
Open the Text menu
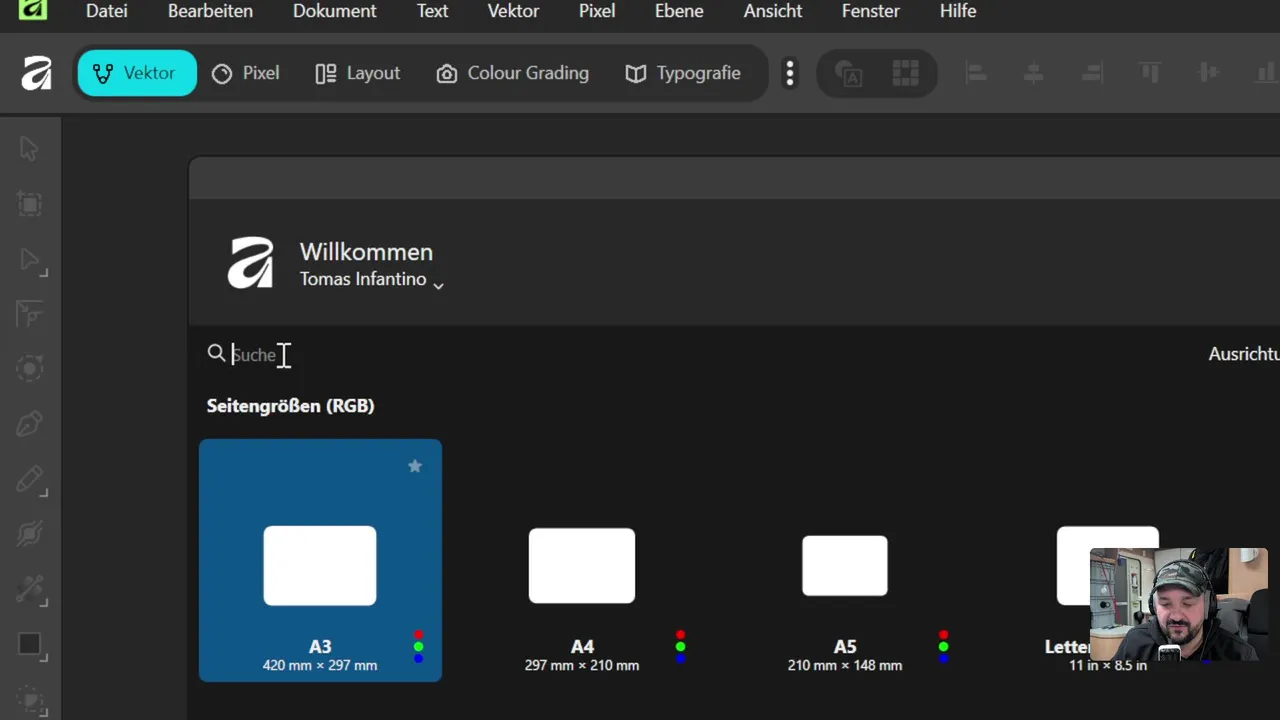click(432, 11)
